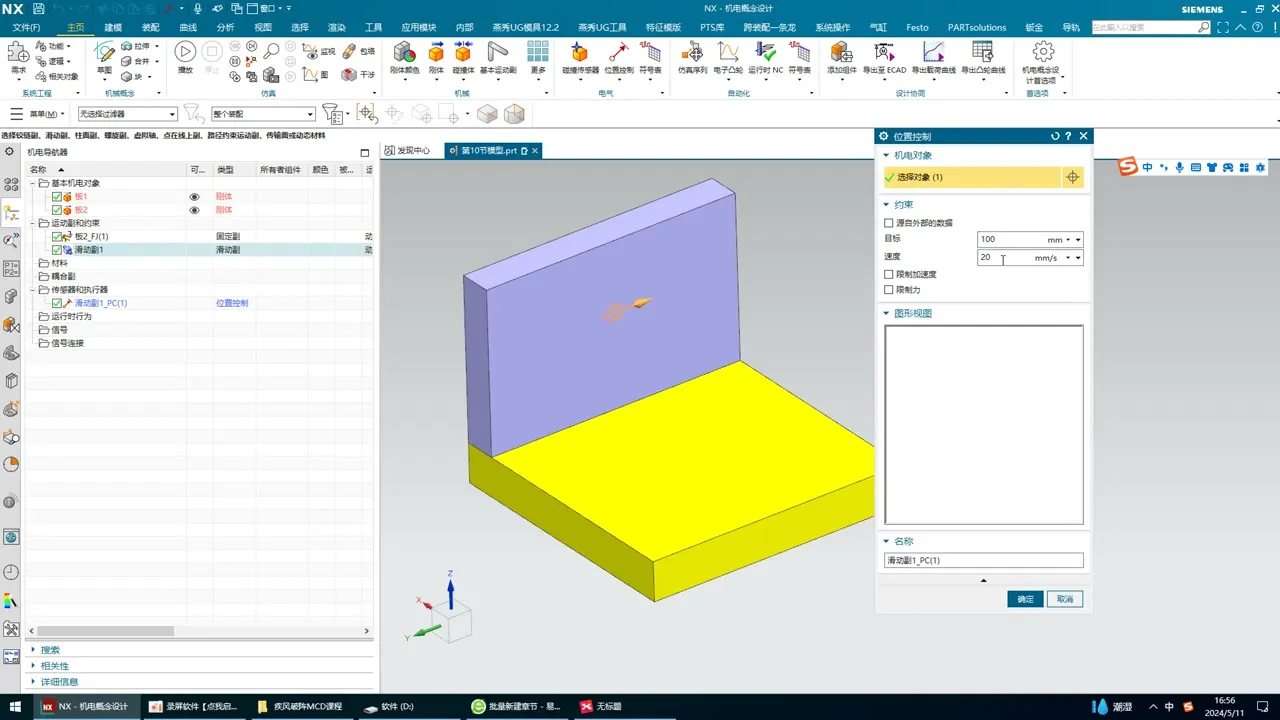Select the 刚体 rigid body tool

[436, 53]
